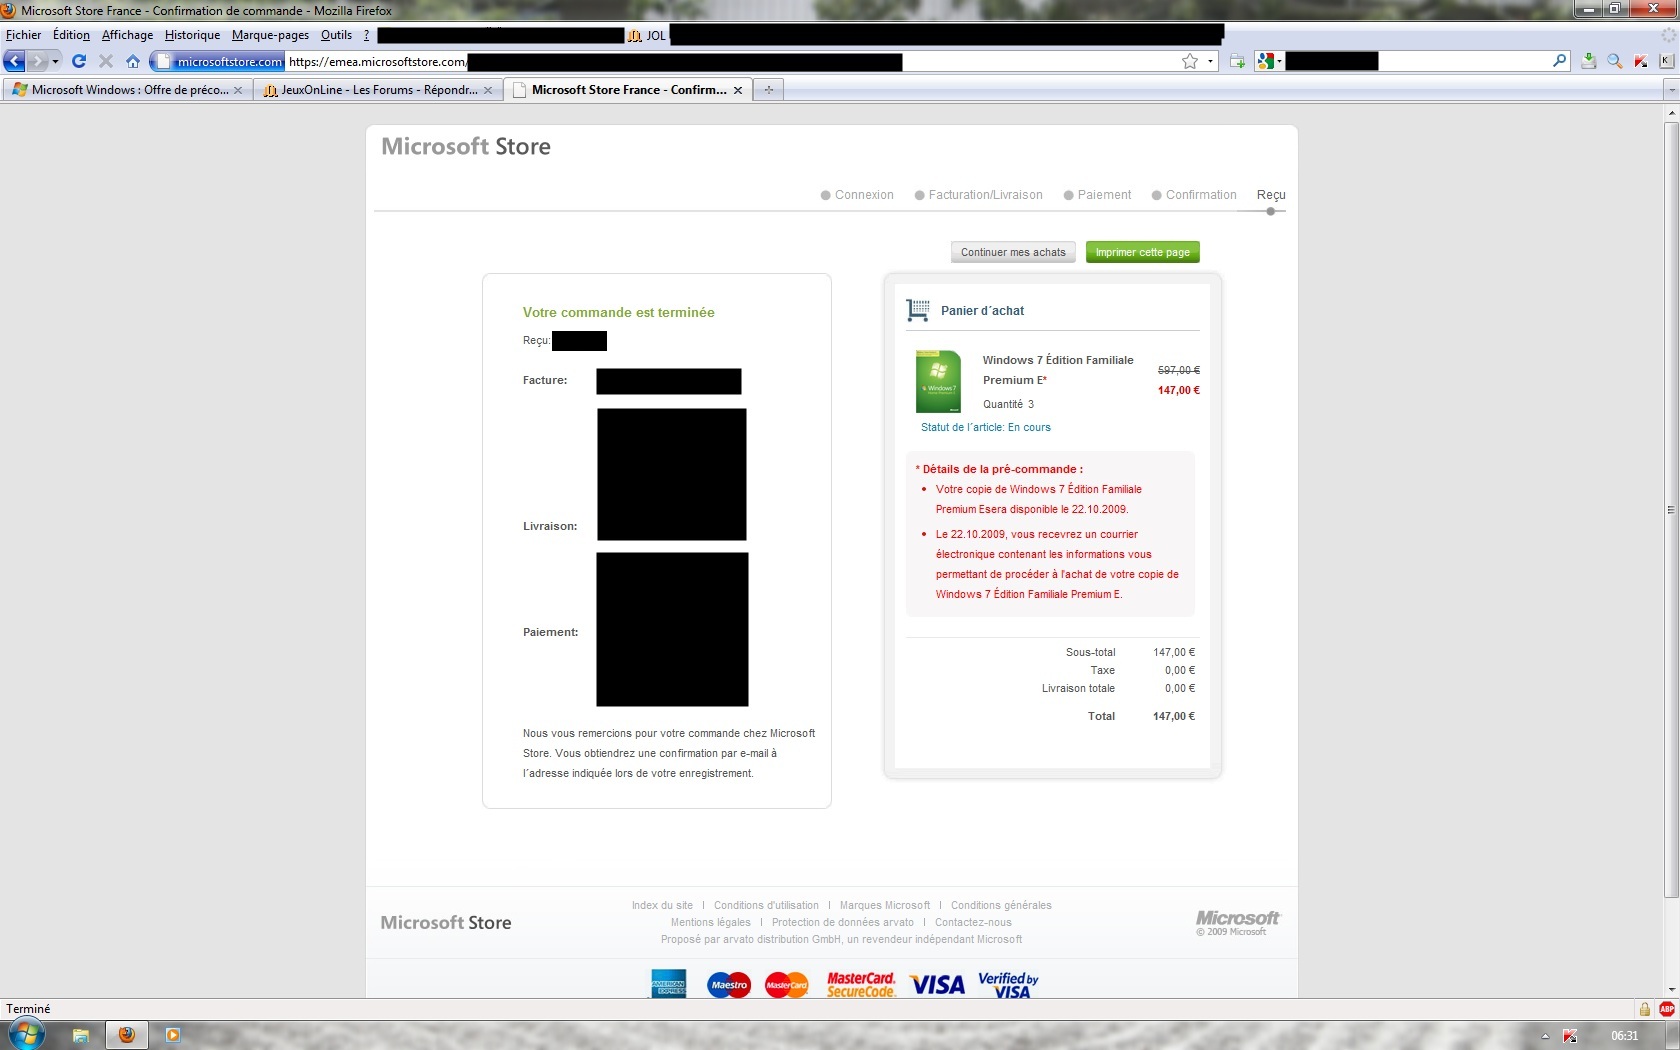Click the search box magnifier icon
This screenshot has width=1680, height=1050.
1559,61
